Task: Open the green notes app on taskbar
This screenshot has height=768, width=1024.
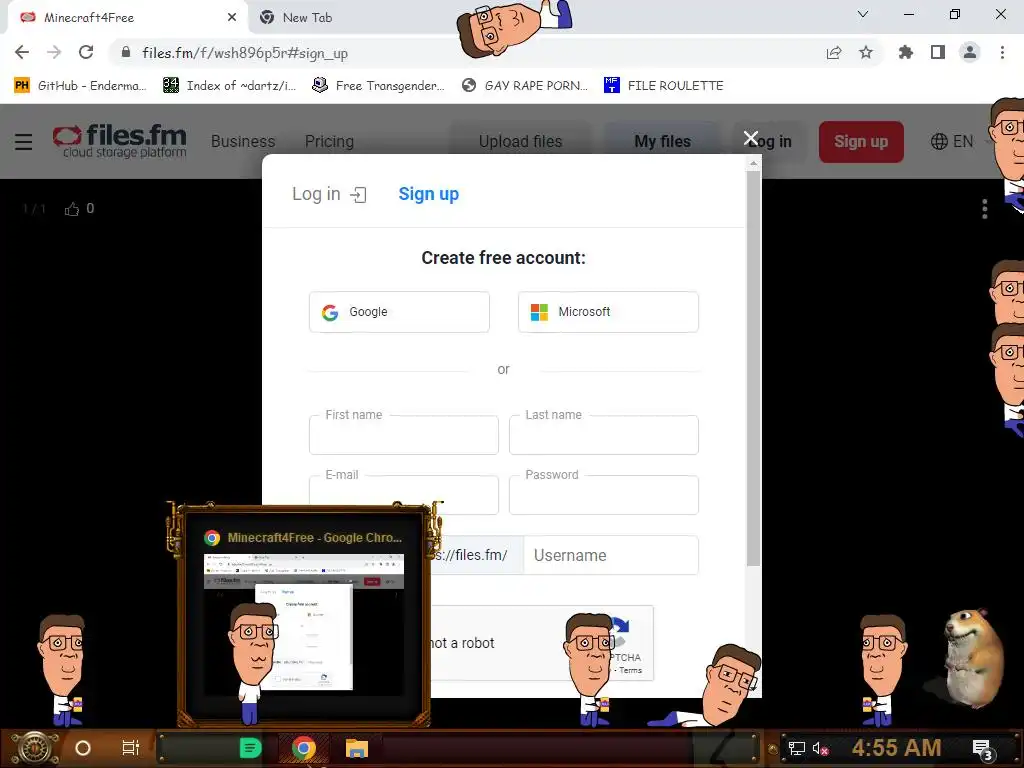Action: pyautogui.click(x=250, y=748)
